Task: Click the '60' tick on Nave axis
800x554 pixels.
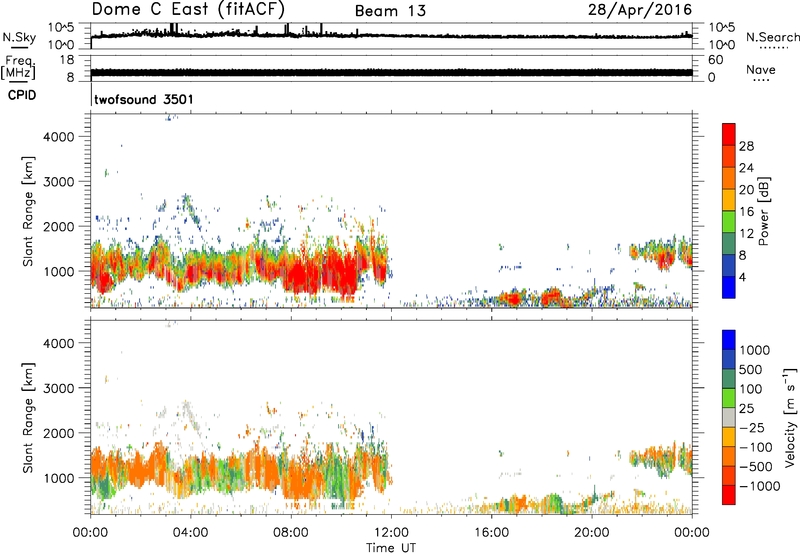Action: 715,60
